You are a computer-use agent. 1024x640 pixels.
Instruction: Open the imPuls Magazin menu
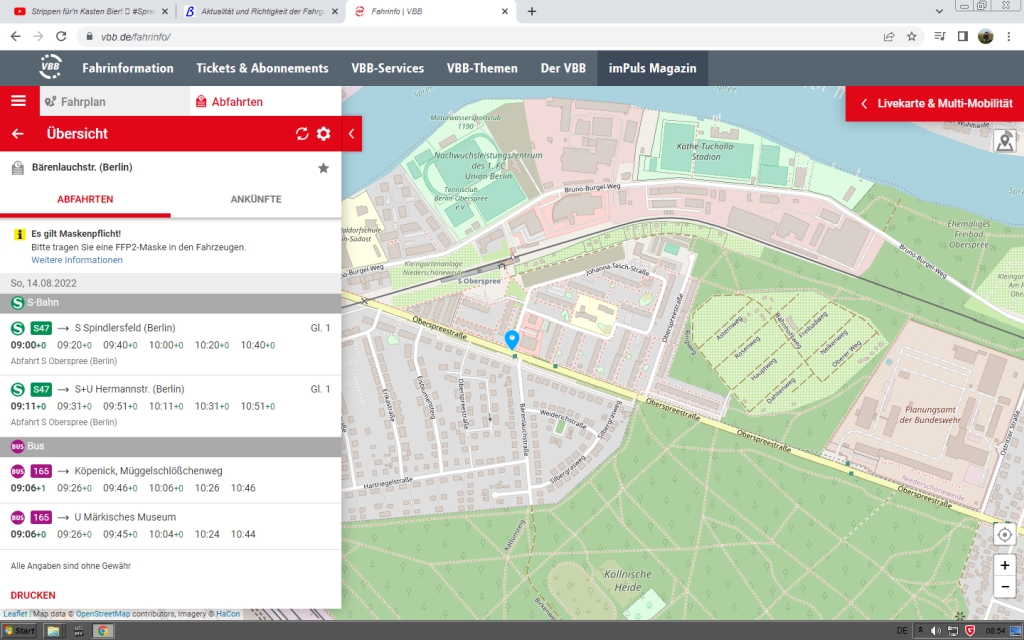pyautogui.click(x=652, y=68)
